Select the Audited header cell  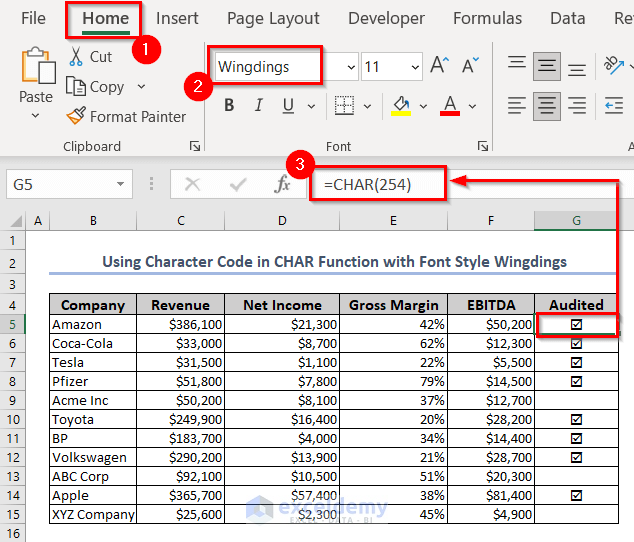(x=576, y=305)
